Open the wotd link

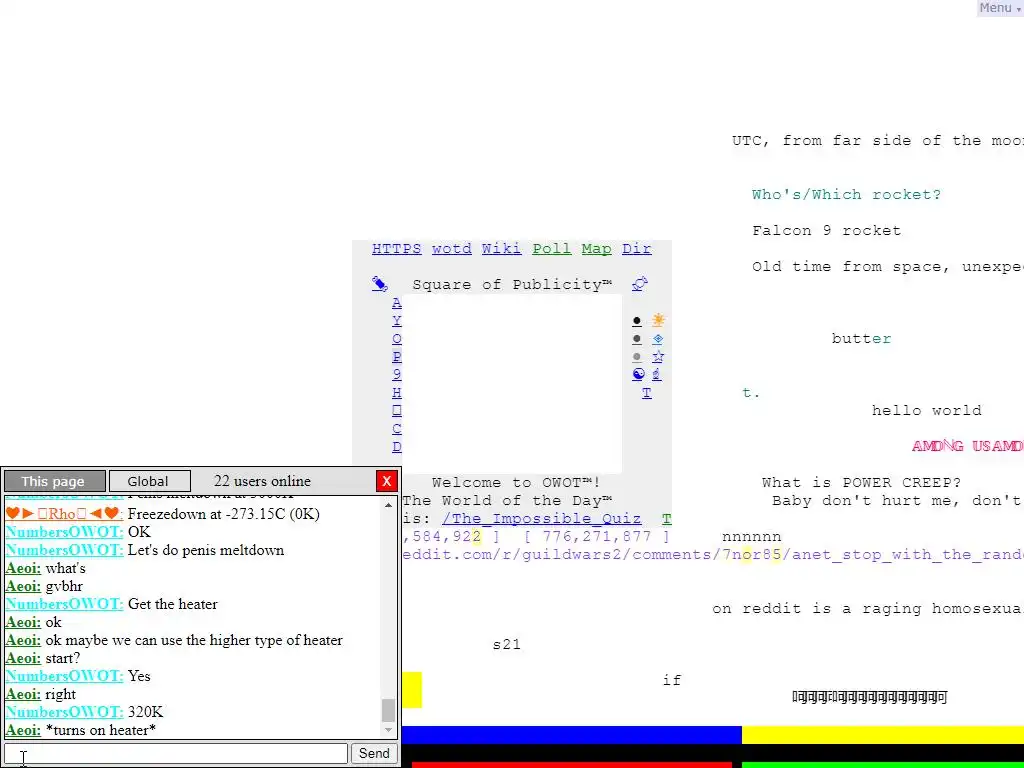451,249
